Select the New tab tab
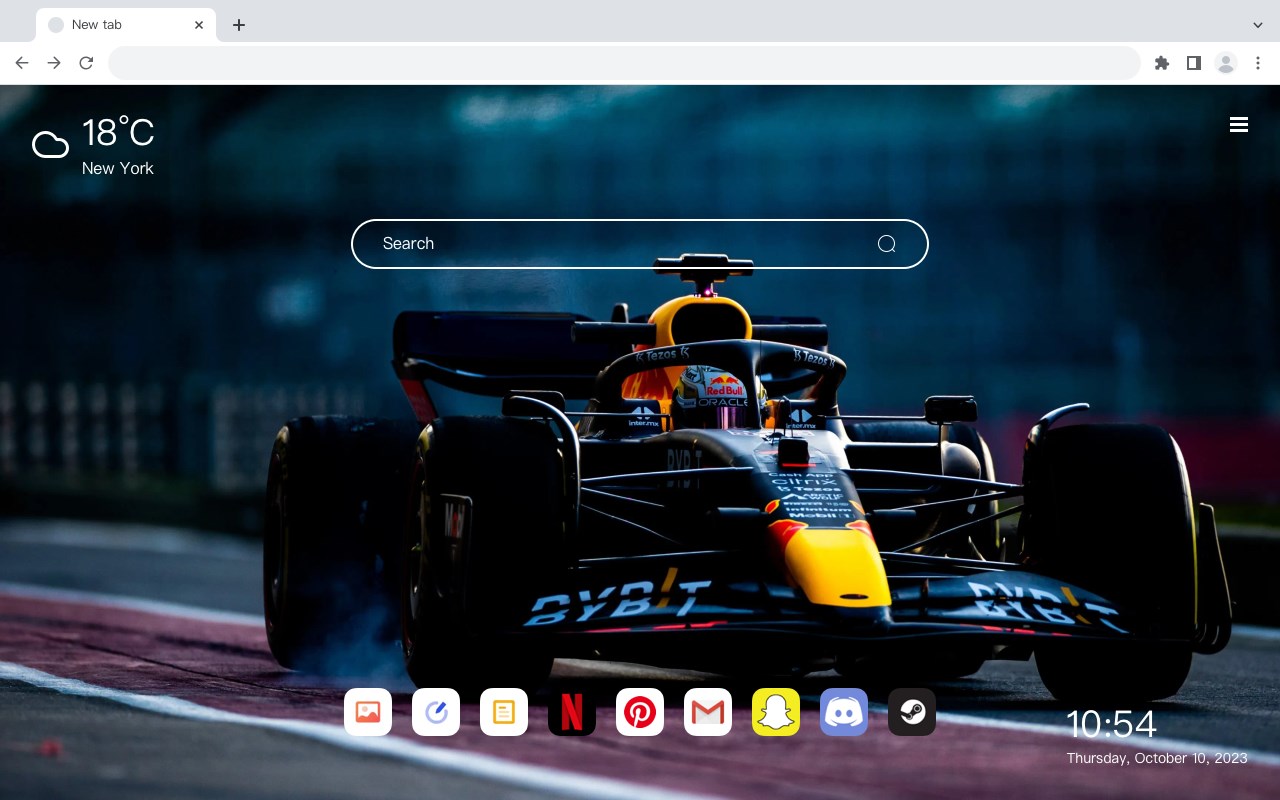 [126, 25]
